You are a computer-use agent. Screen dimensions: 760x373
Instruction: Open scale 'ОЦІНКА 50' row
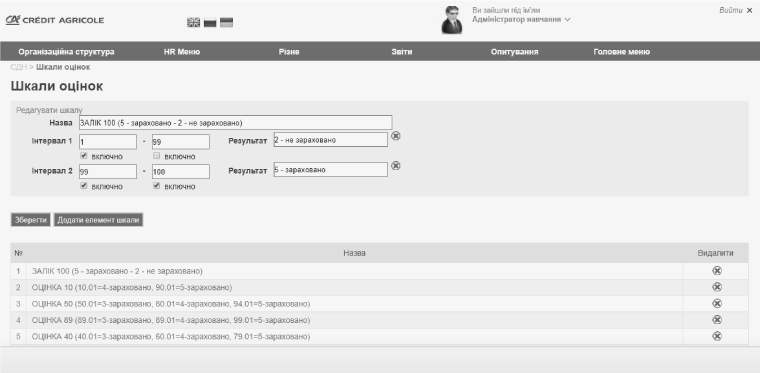171,304
